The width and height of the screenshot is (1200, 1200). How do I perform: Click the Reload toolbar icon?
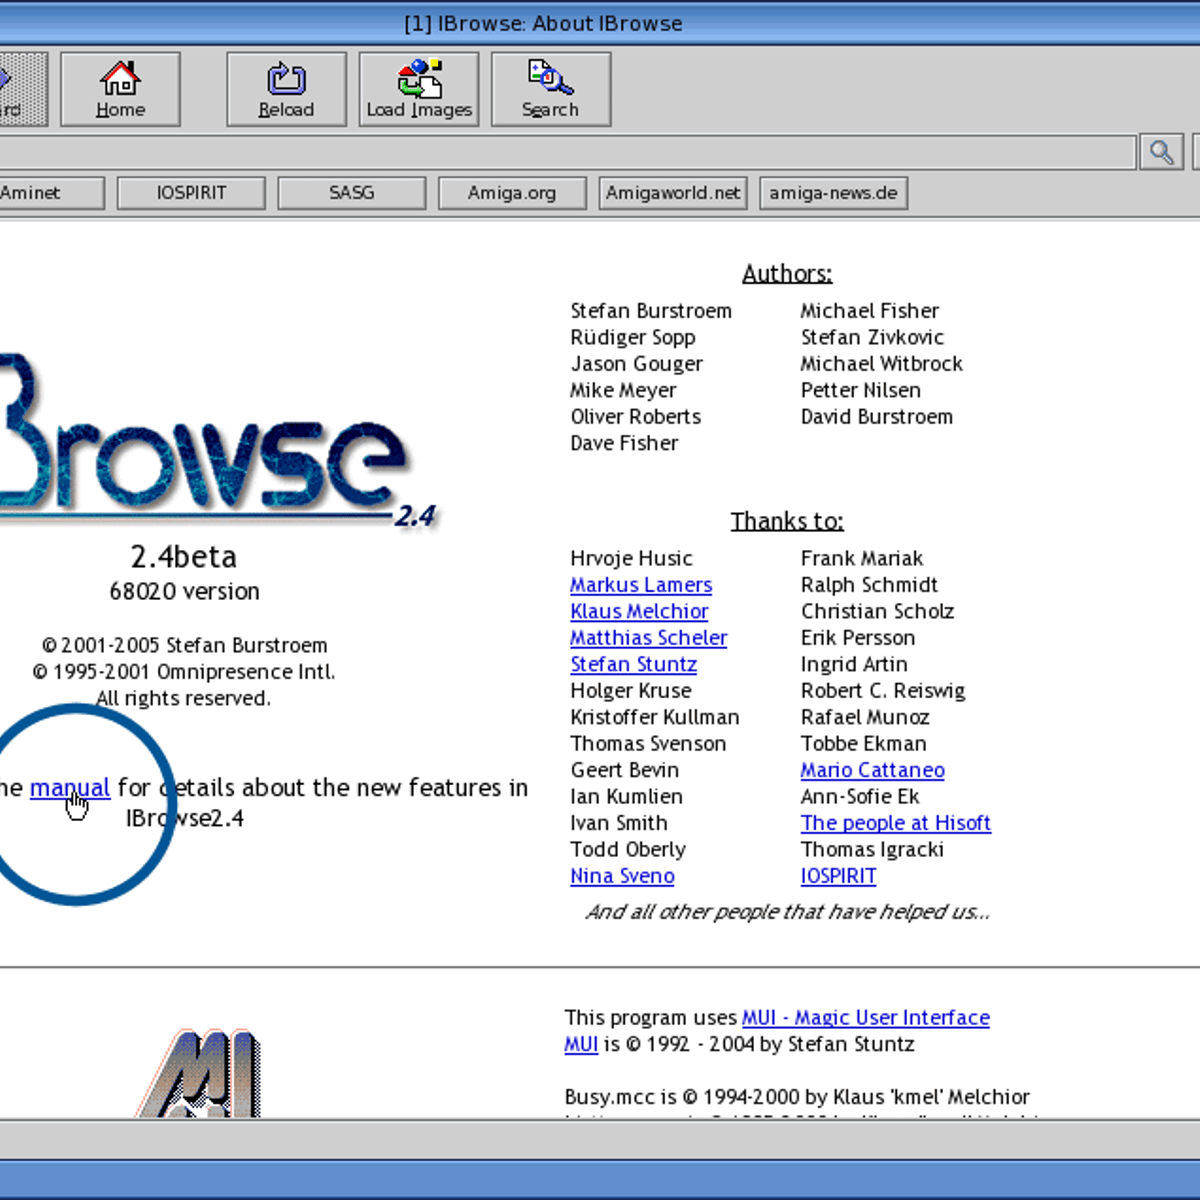[286, 88]
